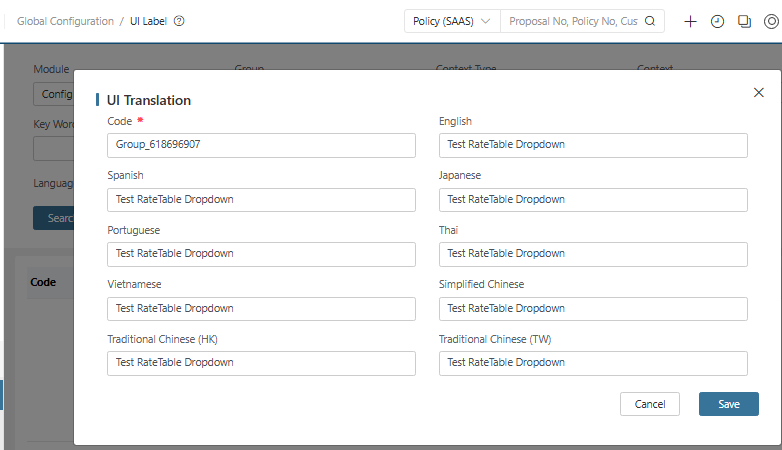Click the circular target icon at top right
The image size is (782, 450).
pos(771,21)
